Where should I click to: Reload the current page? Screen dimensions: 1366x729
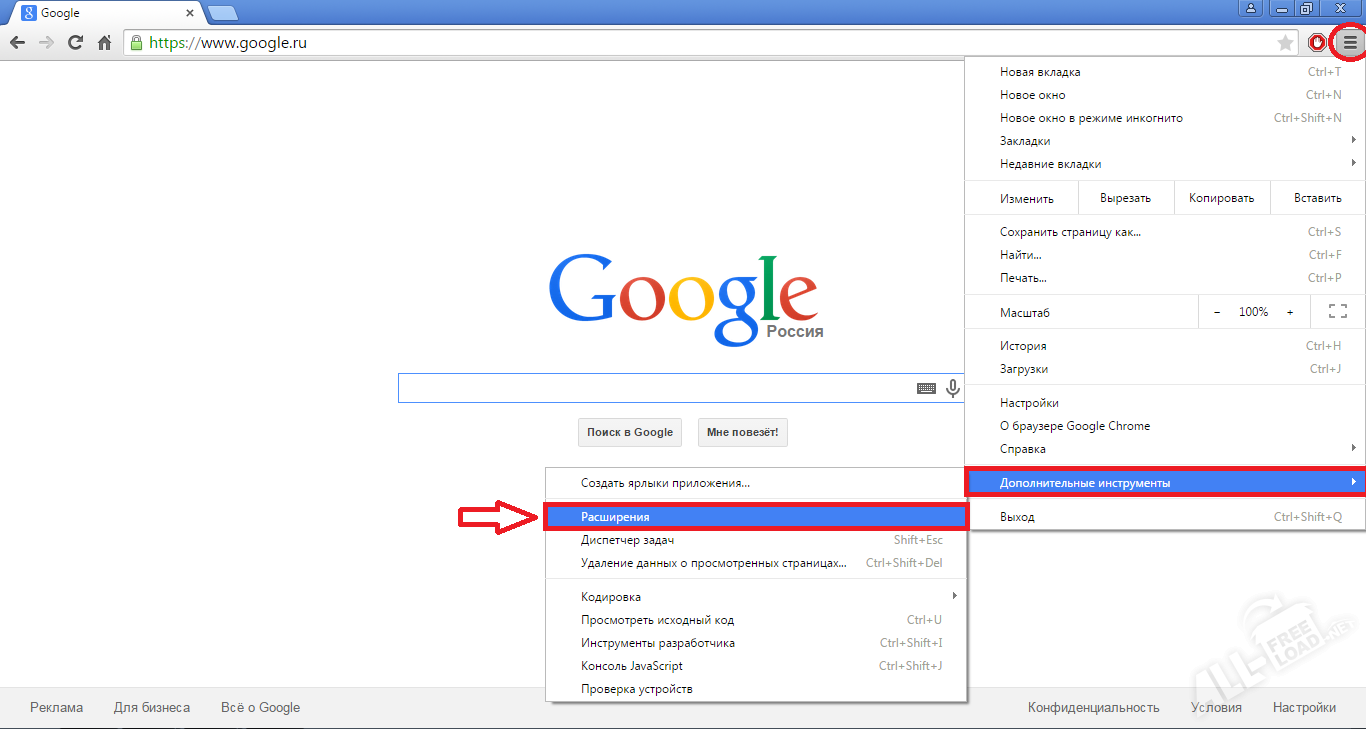pos(75,43)
